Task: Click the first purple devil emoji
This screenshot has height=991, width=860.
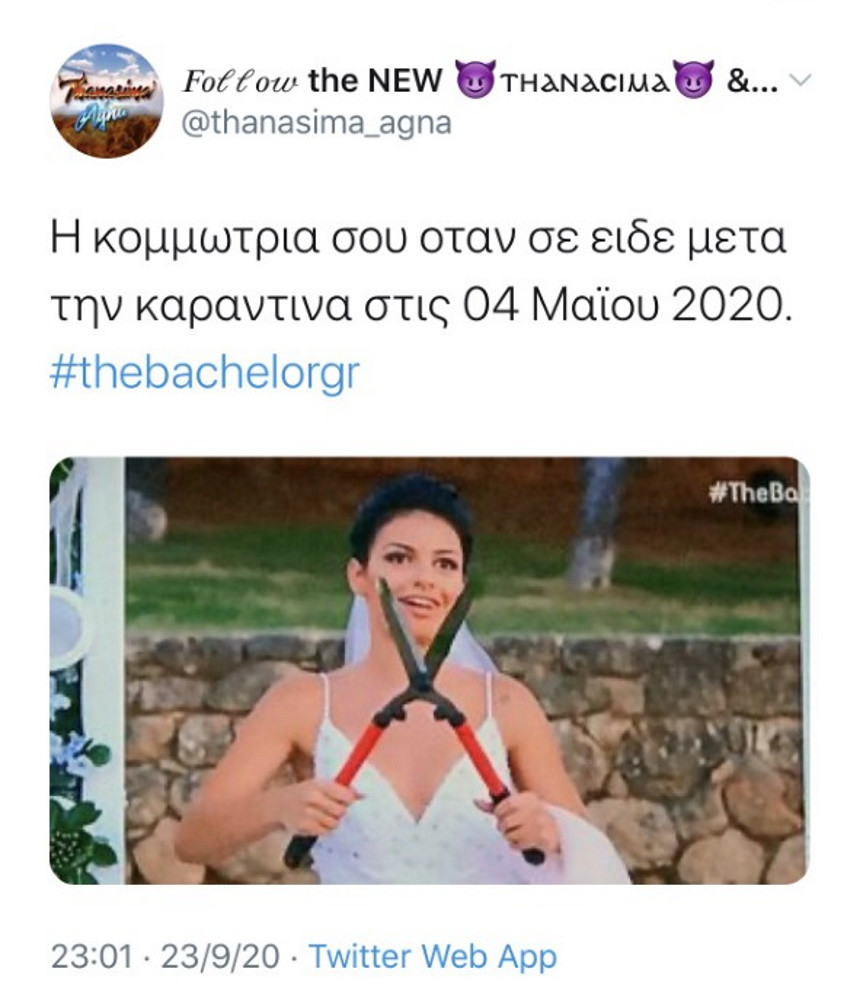Action: tap(476, 80)
